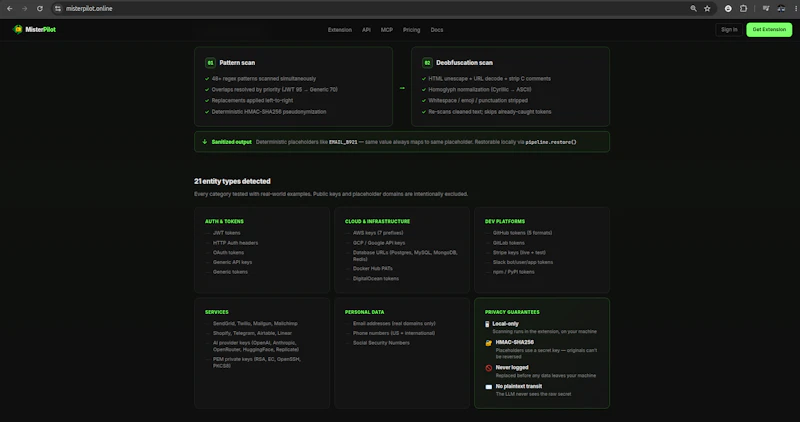Click the SERVICES card title

[217, 312]
